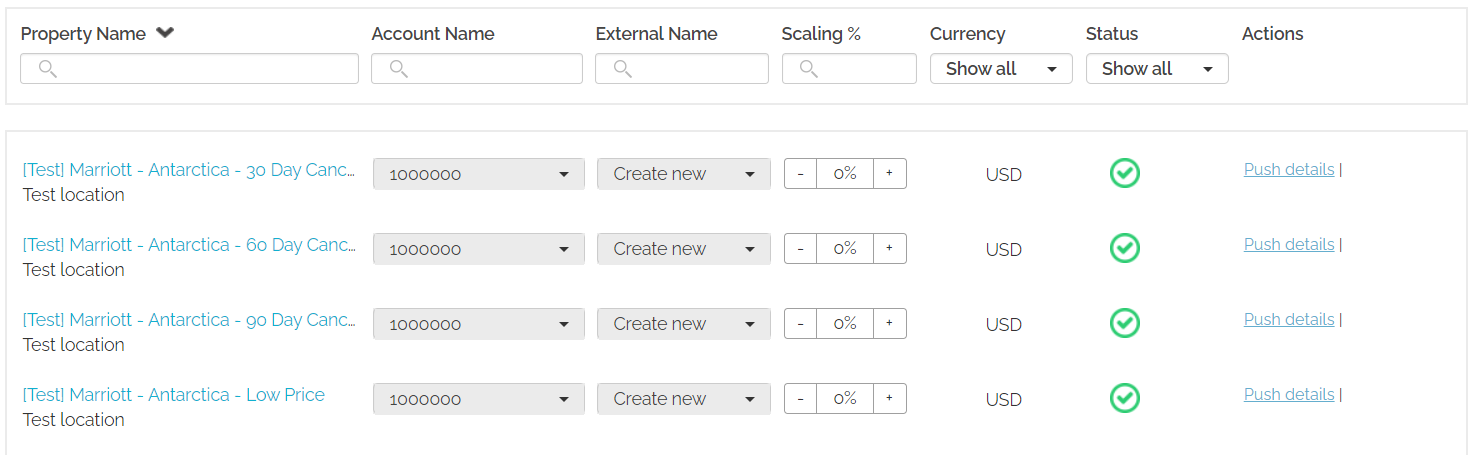This screenshot has width=1472, height=455.
Task: Increase scaling percent for 30 Day row
Action: click(889, 173)
